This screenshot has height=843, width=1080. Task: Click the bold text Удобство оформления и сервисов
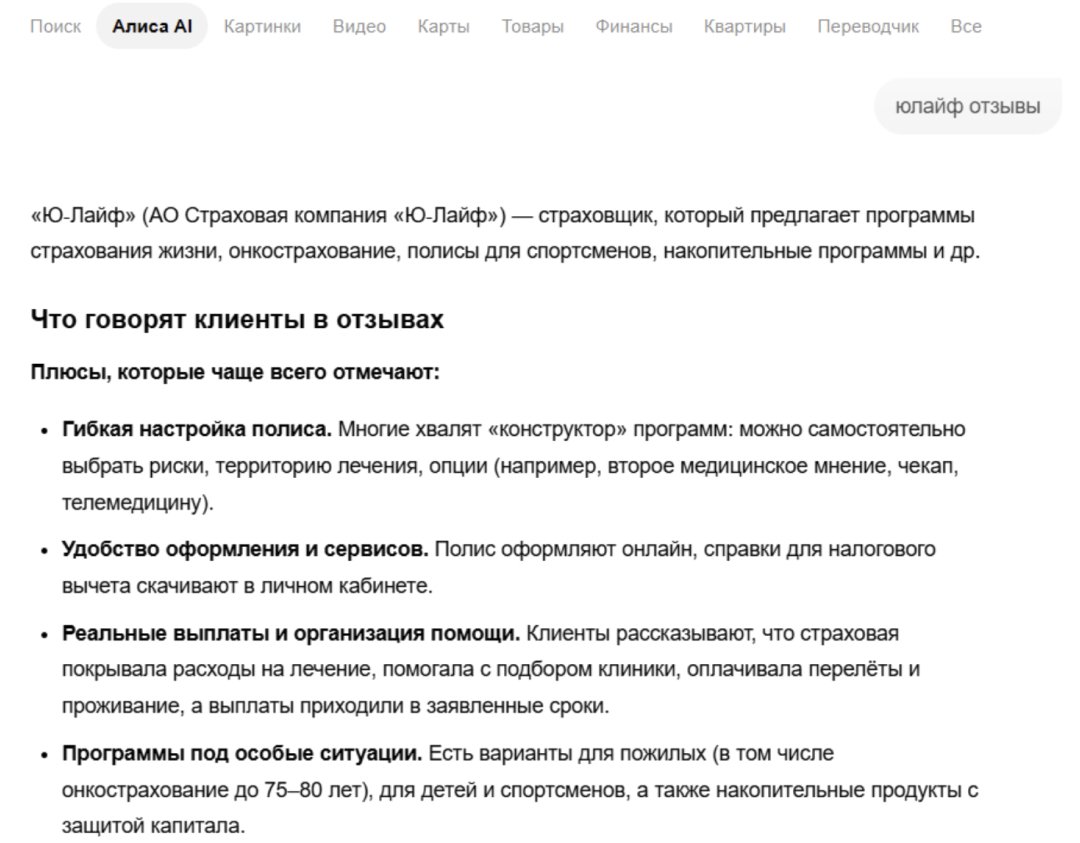[x=245, y=549]
